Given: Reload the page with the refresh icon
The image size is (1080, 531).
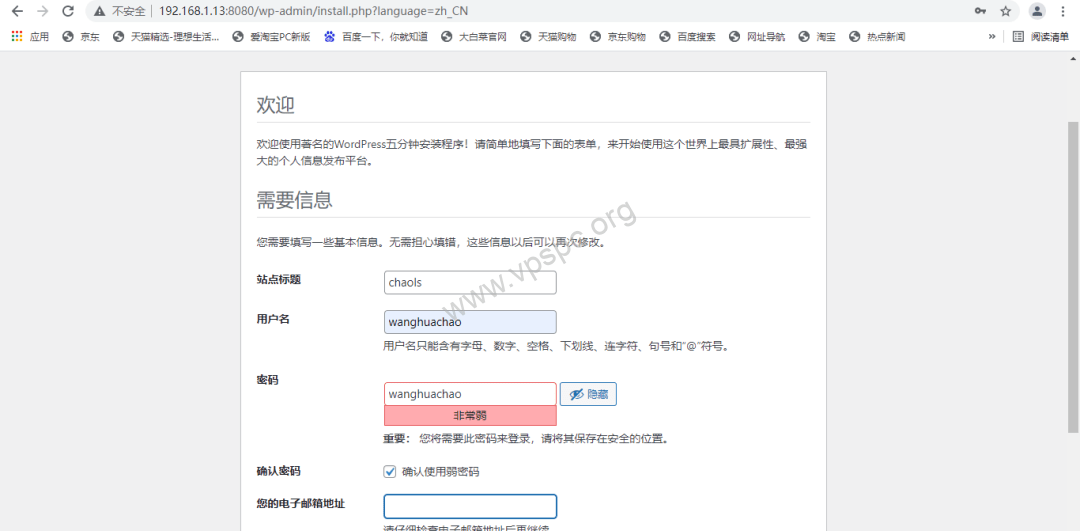Looking at the screenshot, I should pos(68,11).
